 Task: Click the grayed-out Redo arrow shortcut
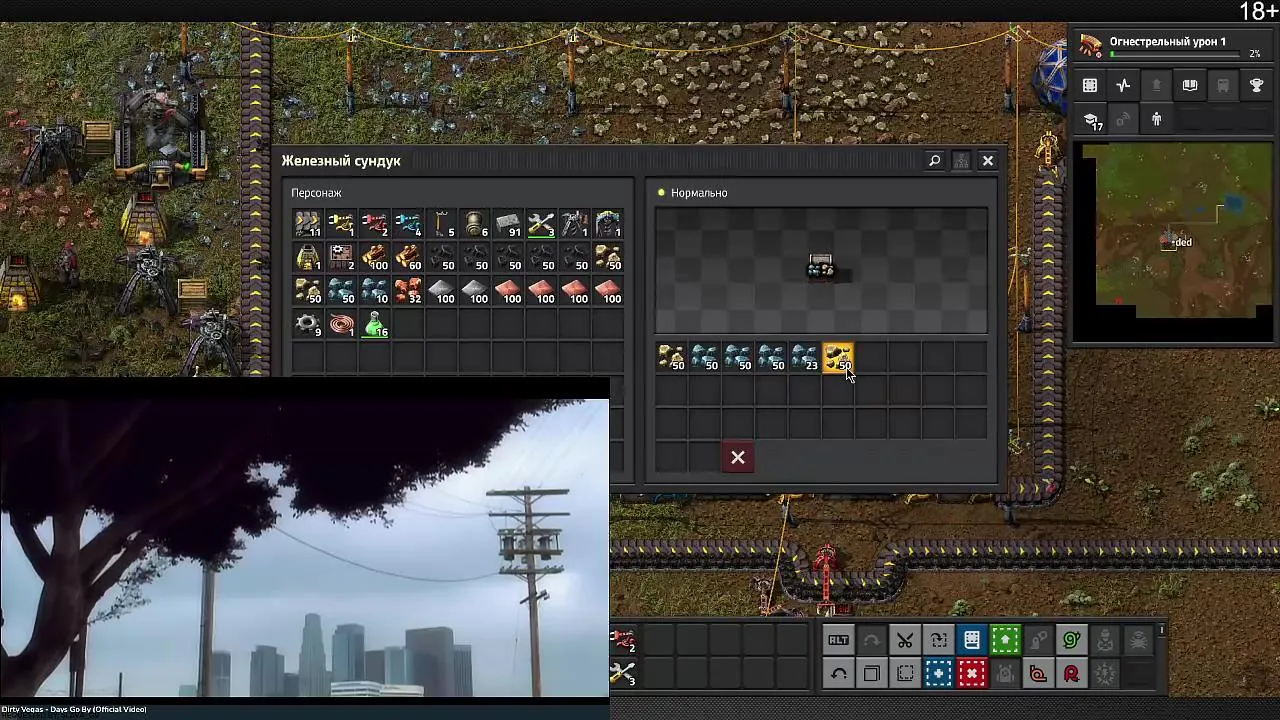coord(871,640)
